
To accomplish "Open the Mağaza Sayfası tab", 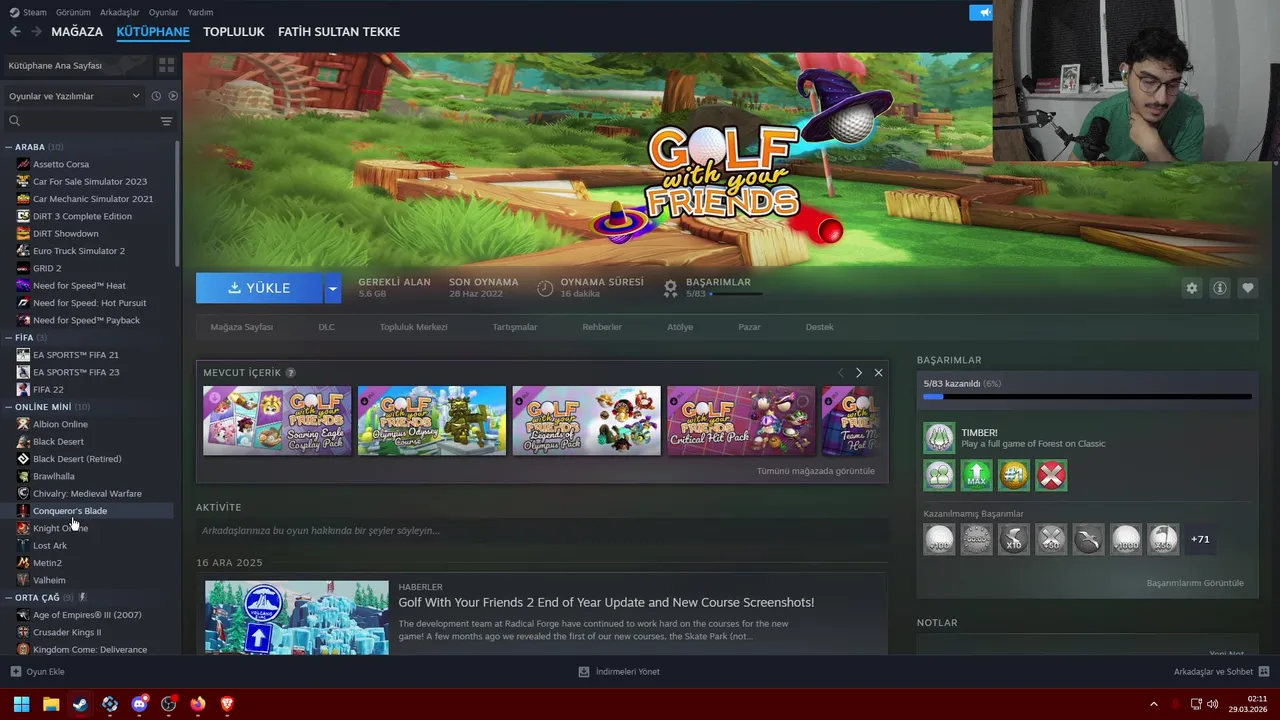I will coord(241,327).
